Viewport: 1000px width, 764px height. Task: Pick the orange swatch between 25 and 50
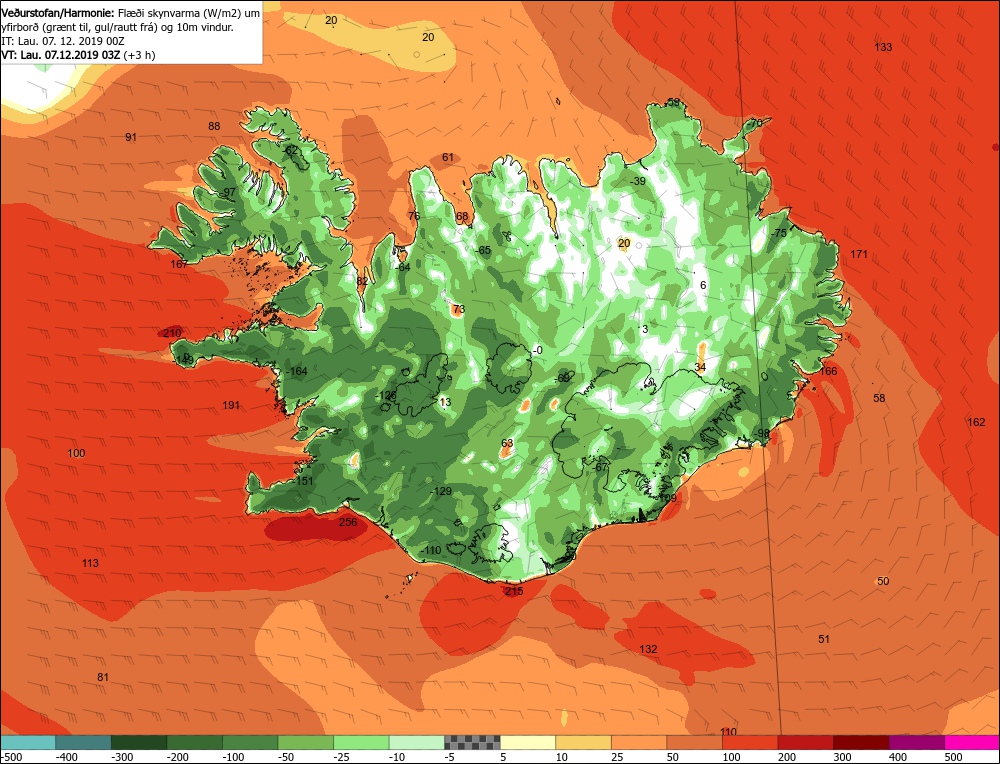click(639, 742)
